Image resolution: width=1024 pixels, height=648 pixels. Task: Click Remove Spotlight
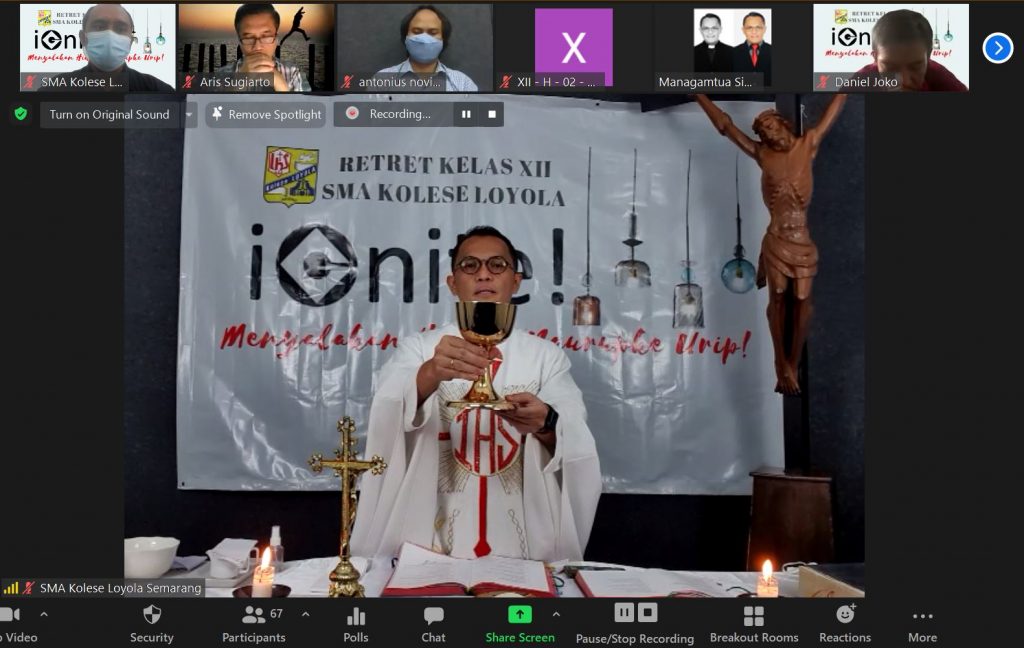pos(266,114)
